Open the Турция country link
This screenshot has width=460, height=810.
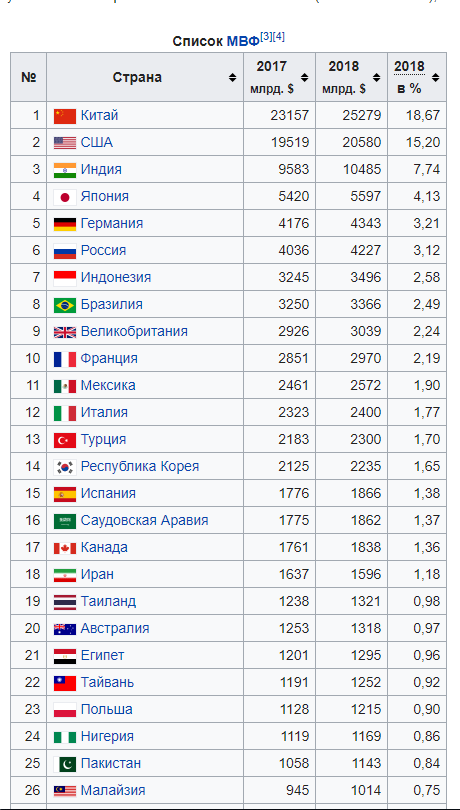[x=103, y=439]
